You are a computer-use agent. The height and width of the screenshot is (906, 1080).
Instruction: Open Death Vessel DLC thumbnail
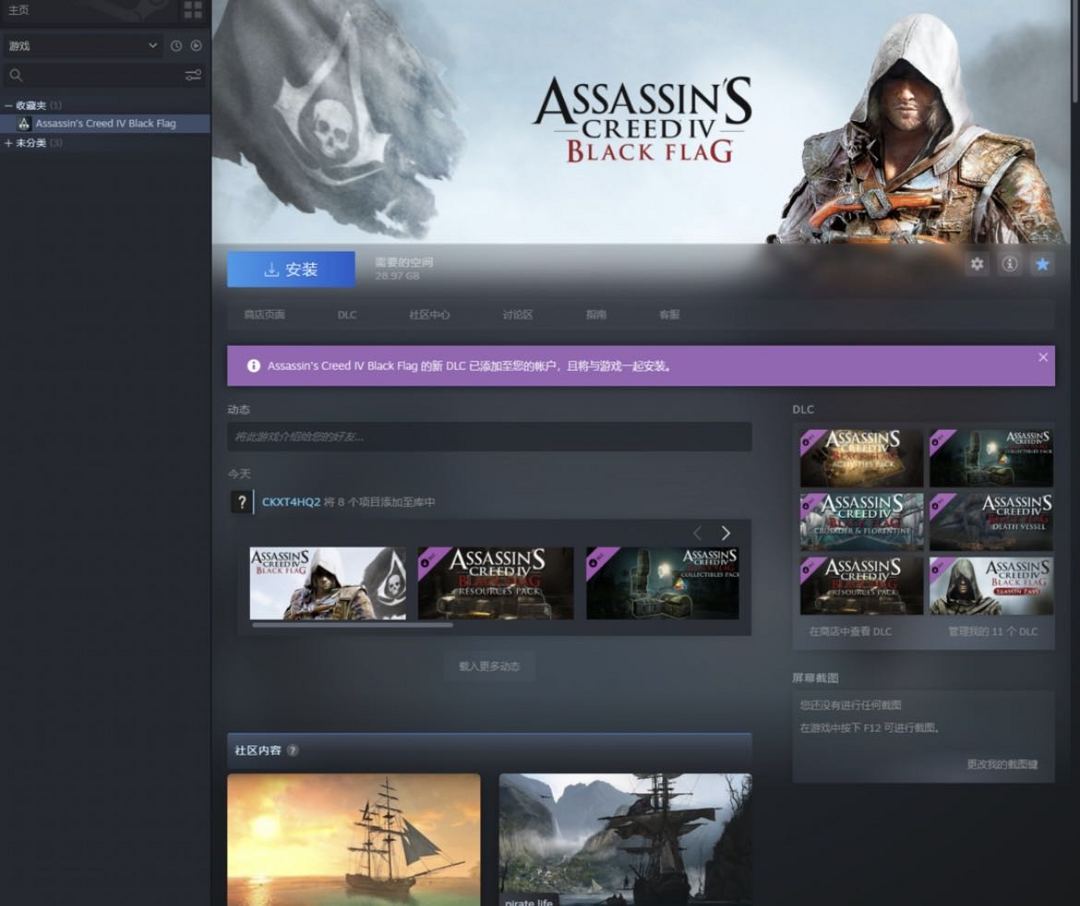(991, 522)
